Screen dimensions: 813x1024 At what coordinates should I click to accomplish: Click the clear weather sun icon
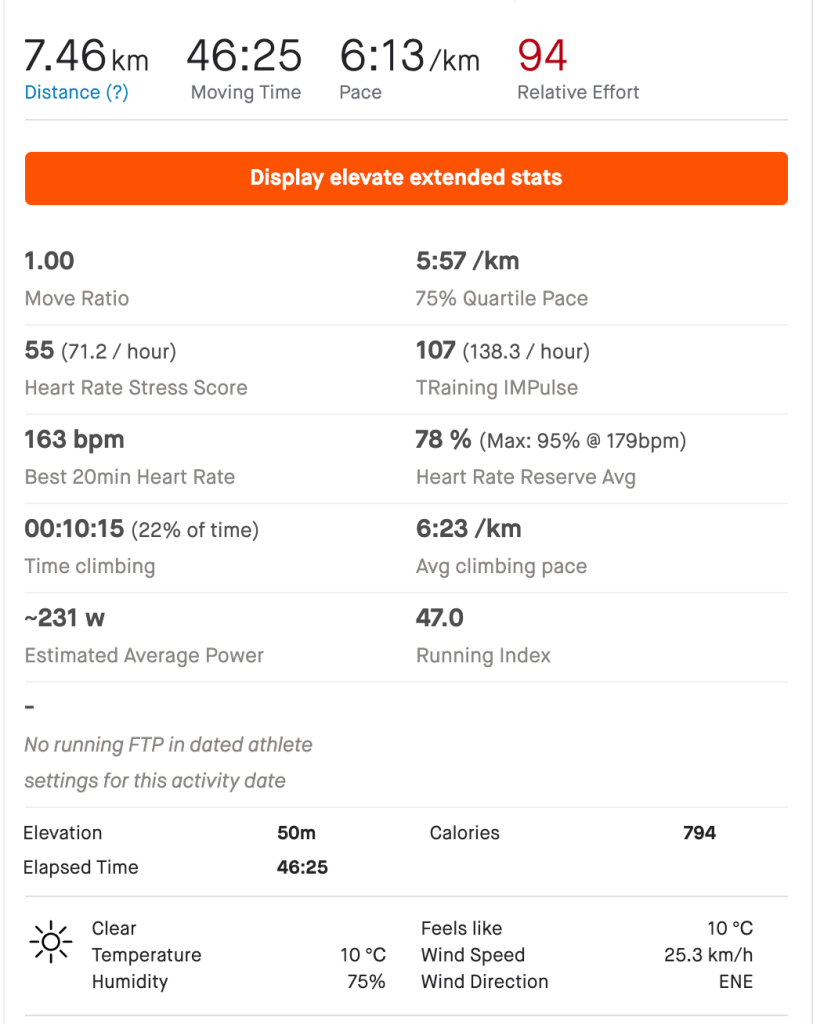(51, 942)
